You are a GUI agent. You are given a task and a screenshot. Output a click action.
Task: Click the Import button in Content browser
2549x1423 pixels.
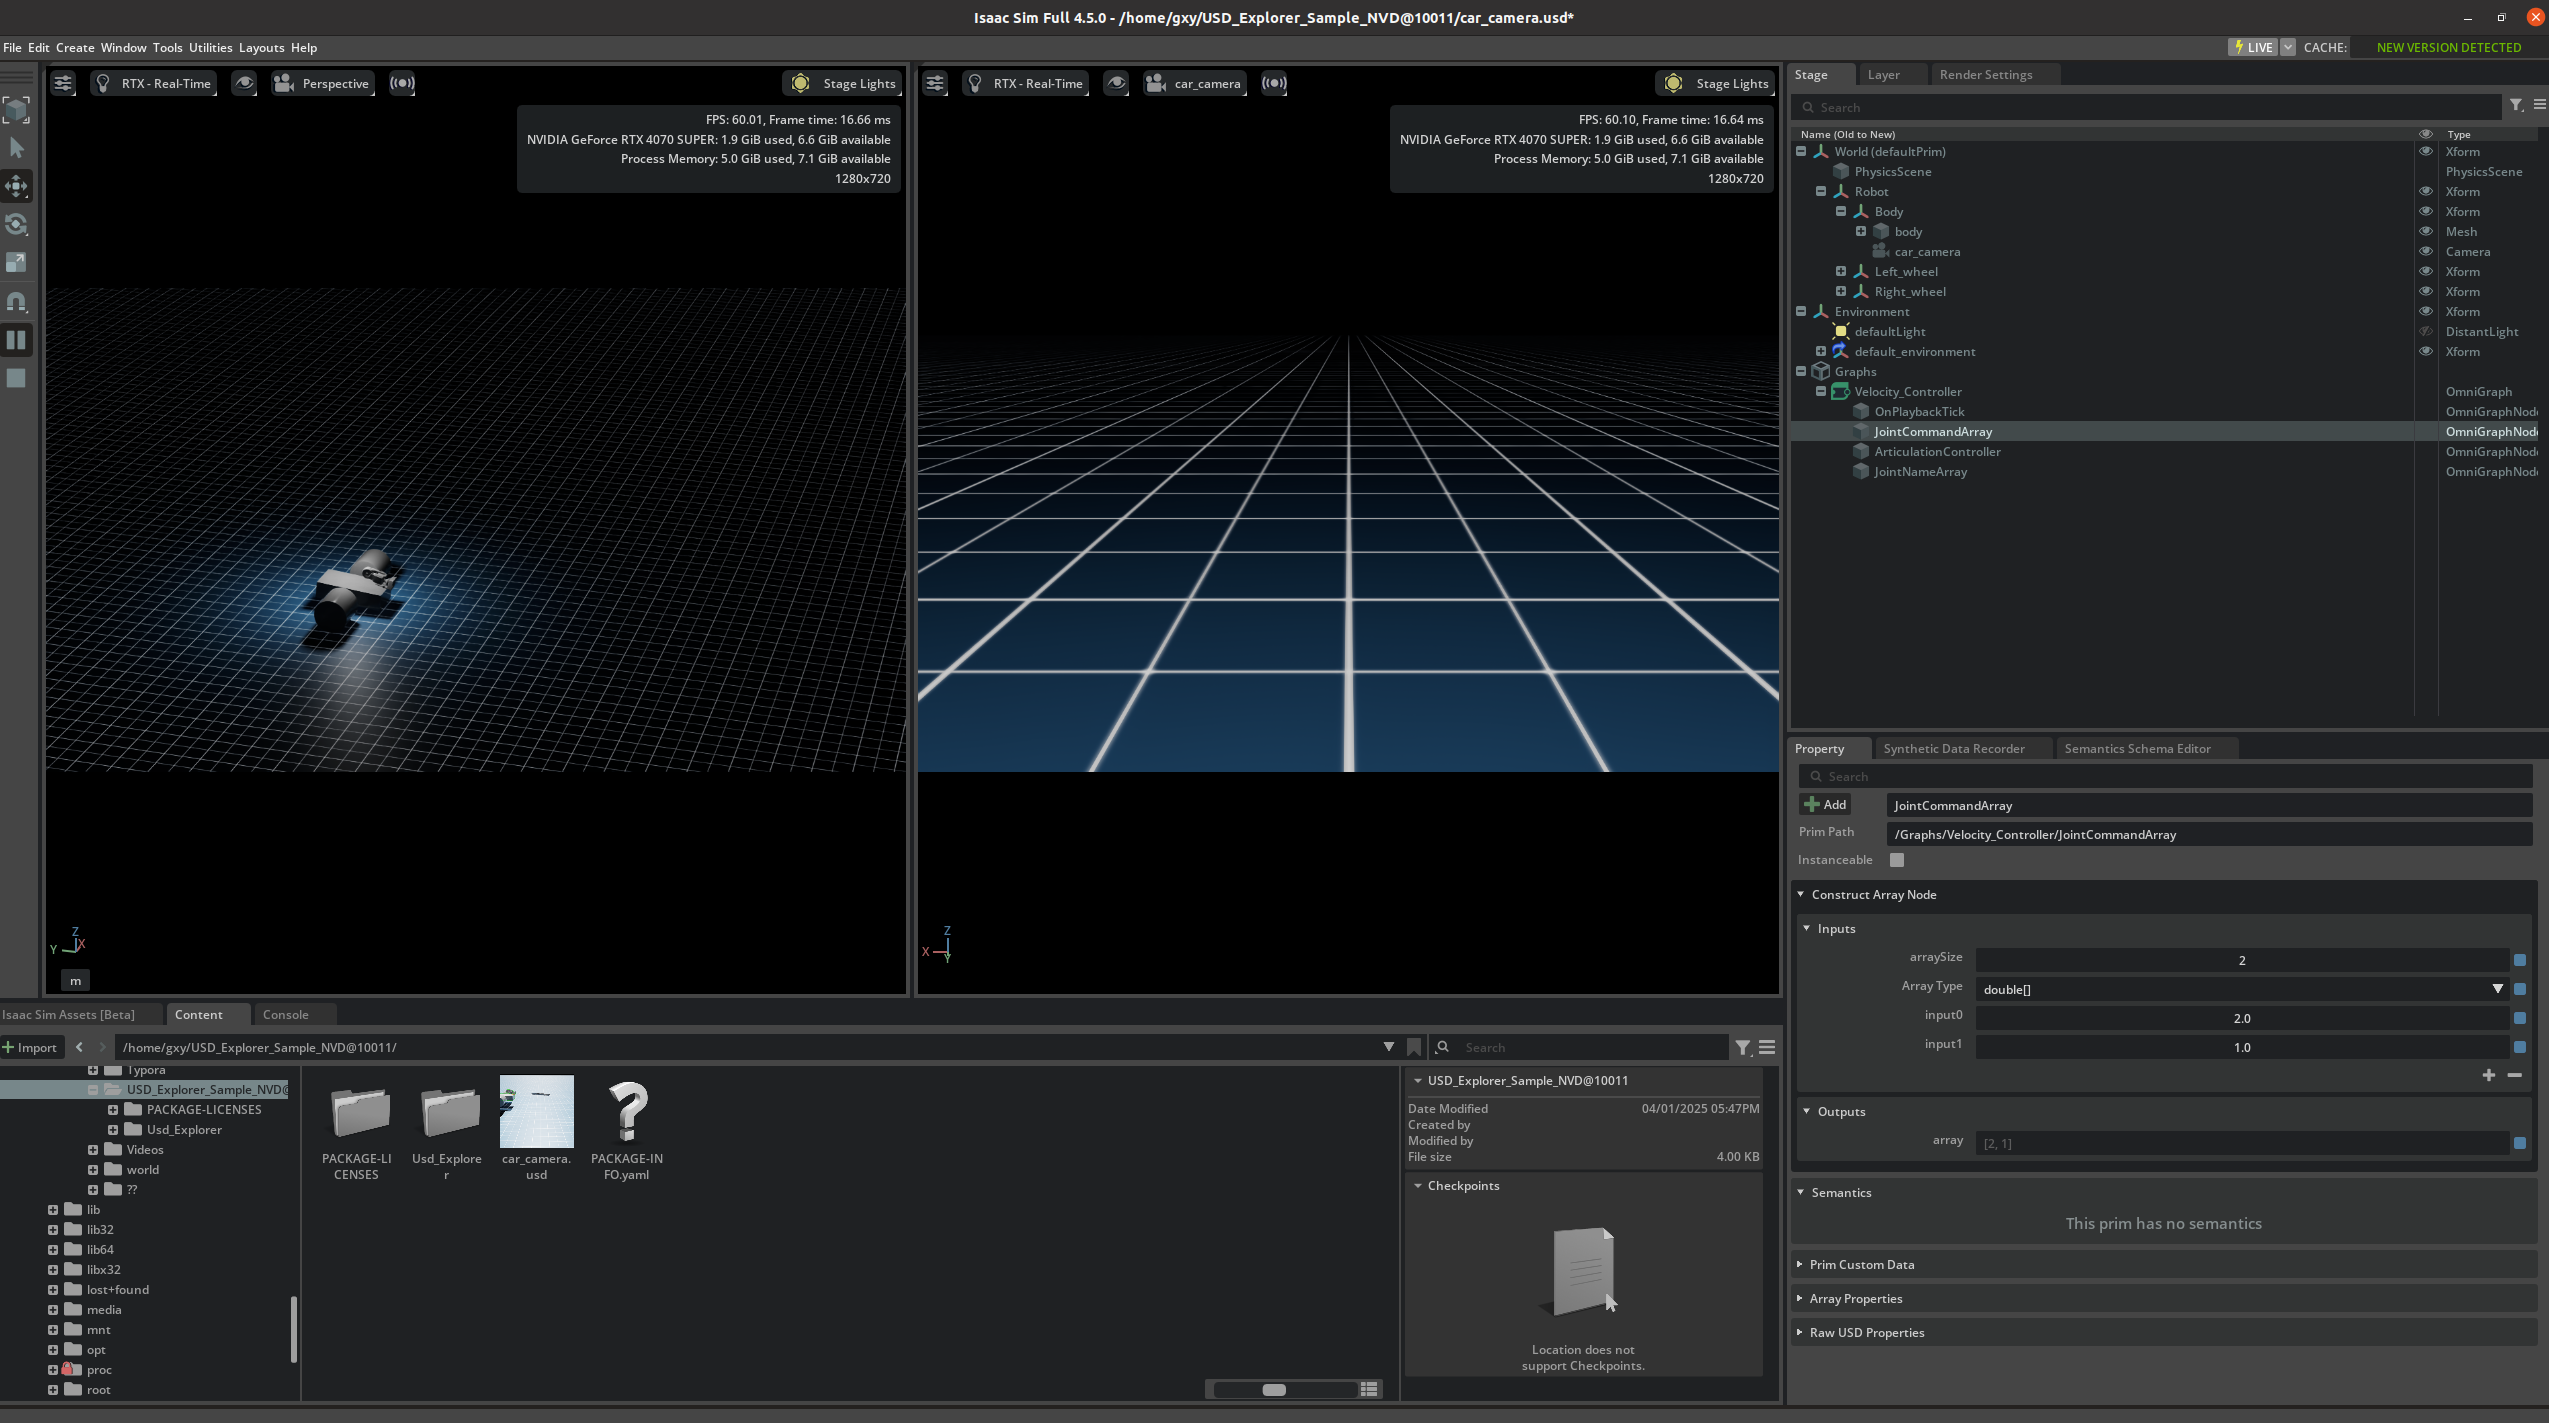(x=30, y=1047)
